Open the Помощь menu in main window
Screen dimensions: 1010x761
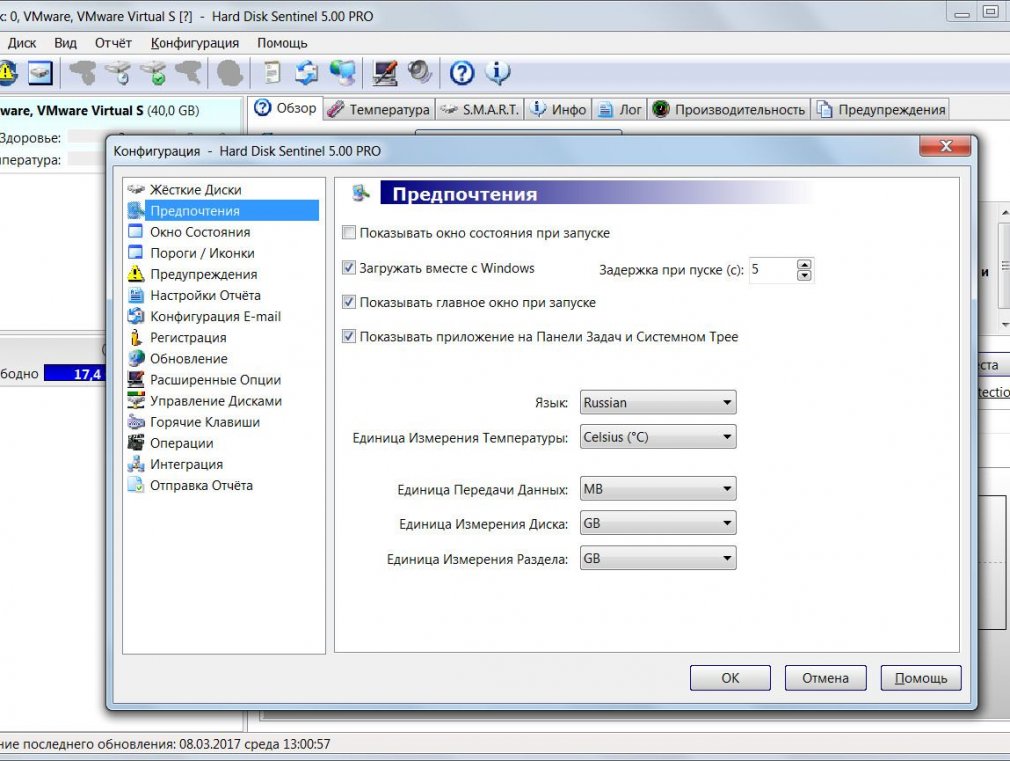pos(282,43)
